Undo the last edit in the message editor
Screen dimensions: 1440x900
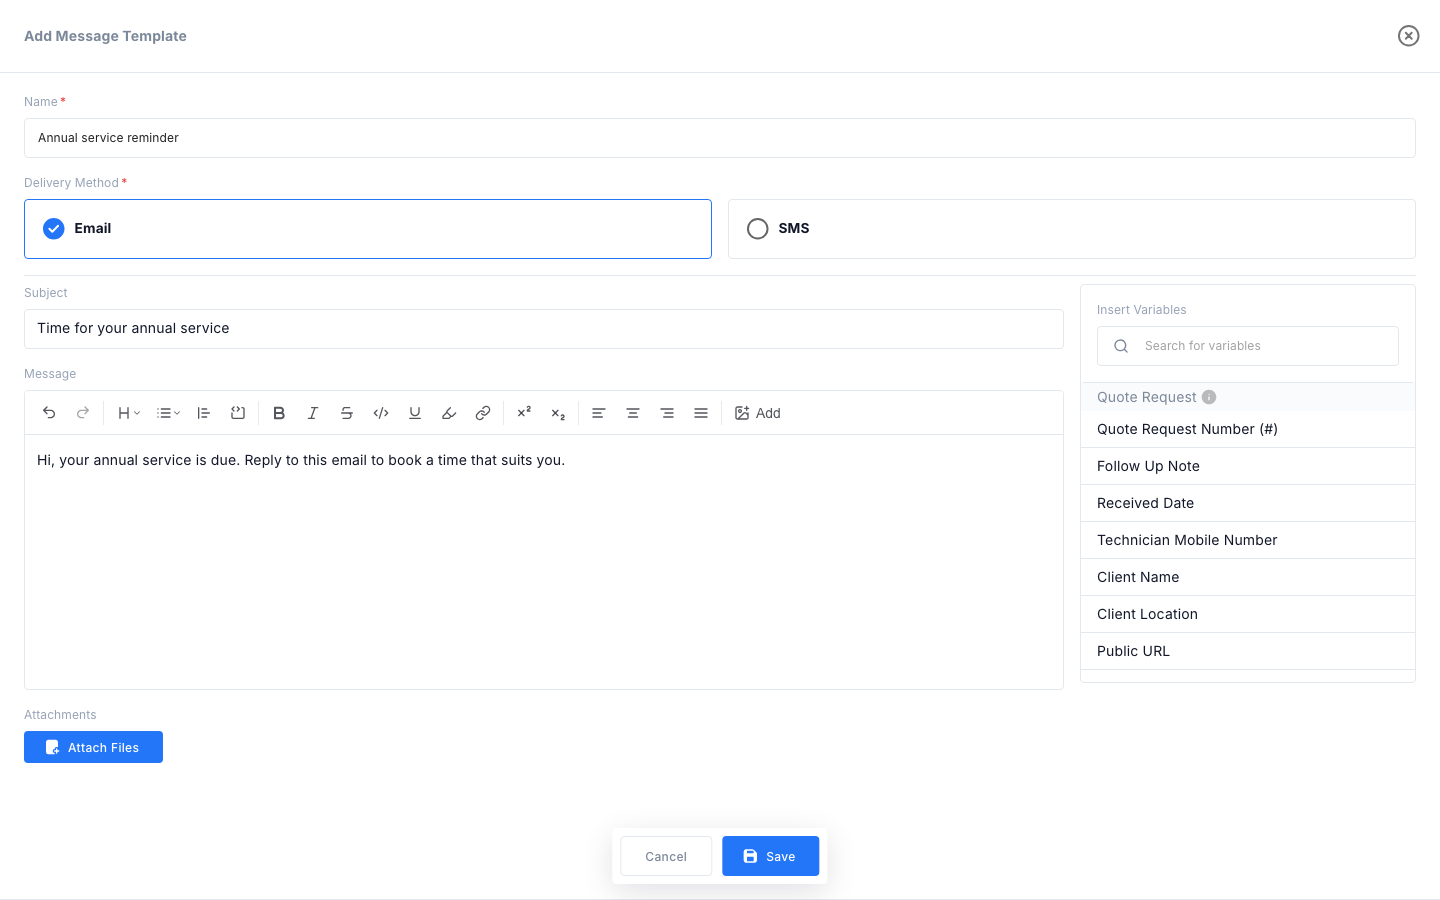[49, 413]
